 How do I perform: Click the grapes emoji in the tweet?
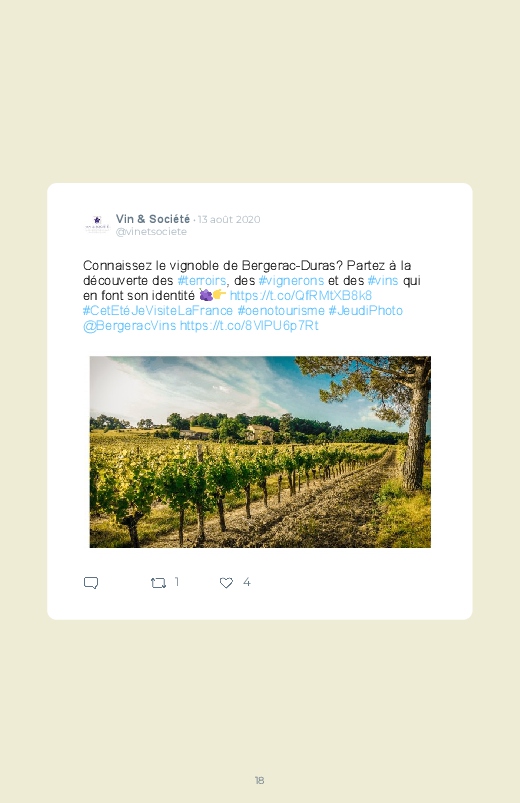click(x=205, y=295)
